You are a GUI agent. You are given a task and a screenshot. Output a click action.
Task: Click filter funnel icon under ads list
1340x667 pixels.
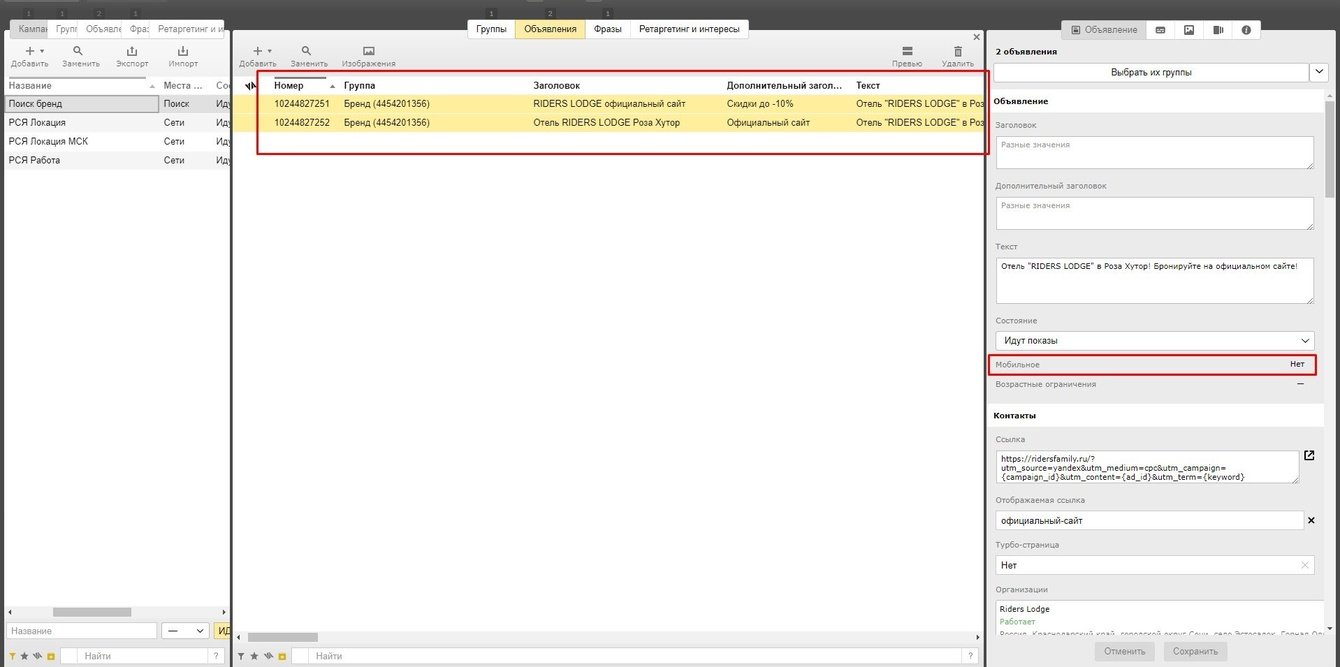point(242,656)
